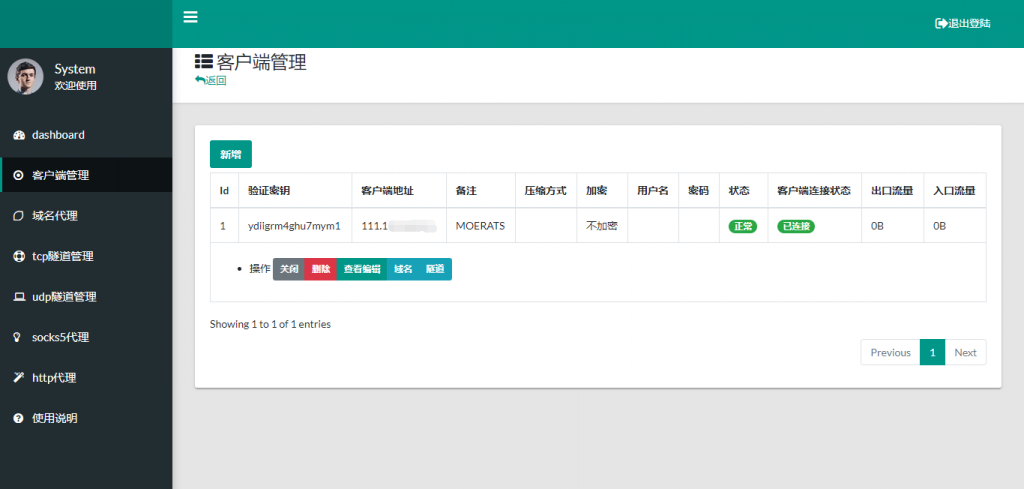Click the 查看编辑 button

pos(361,269)
